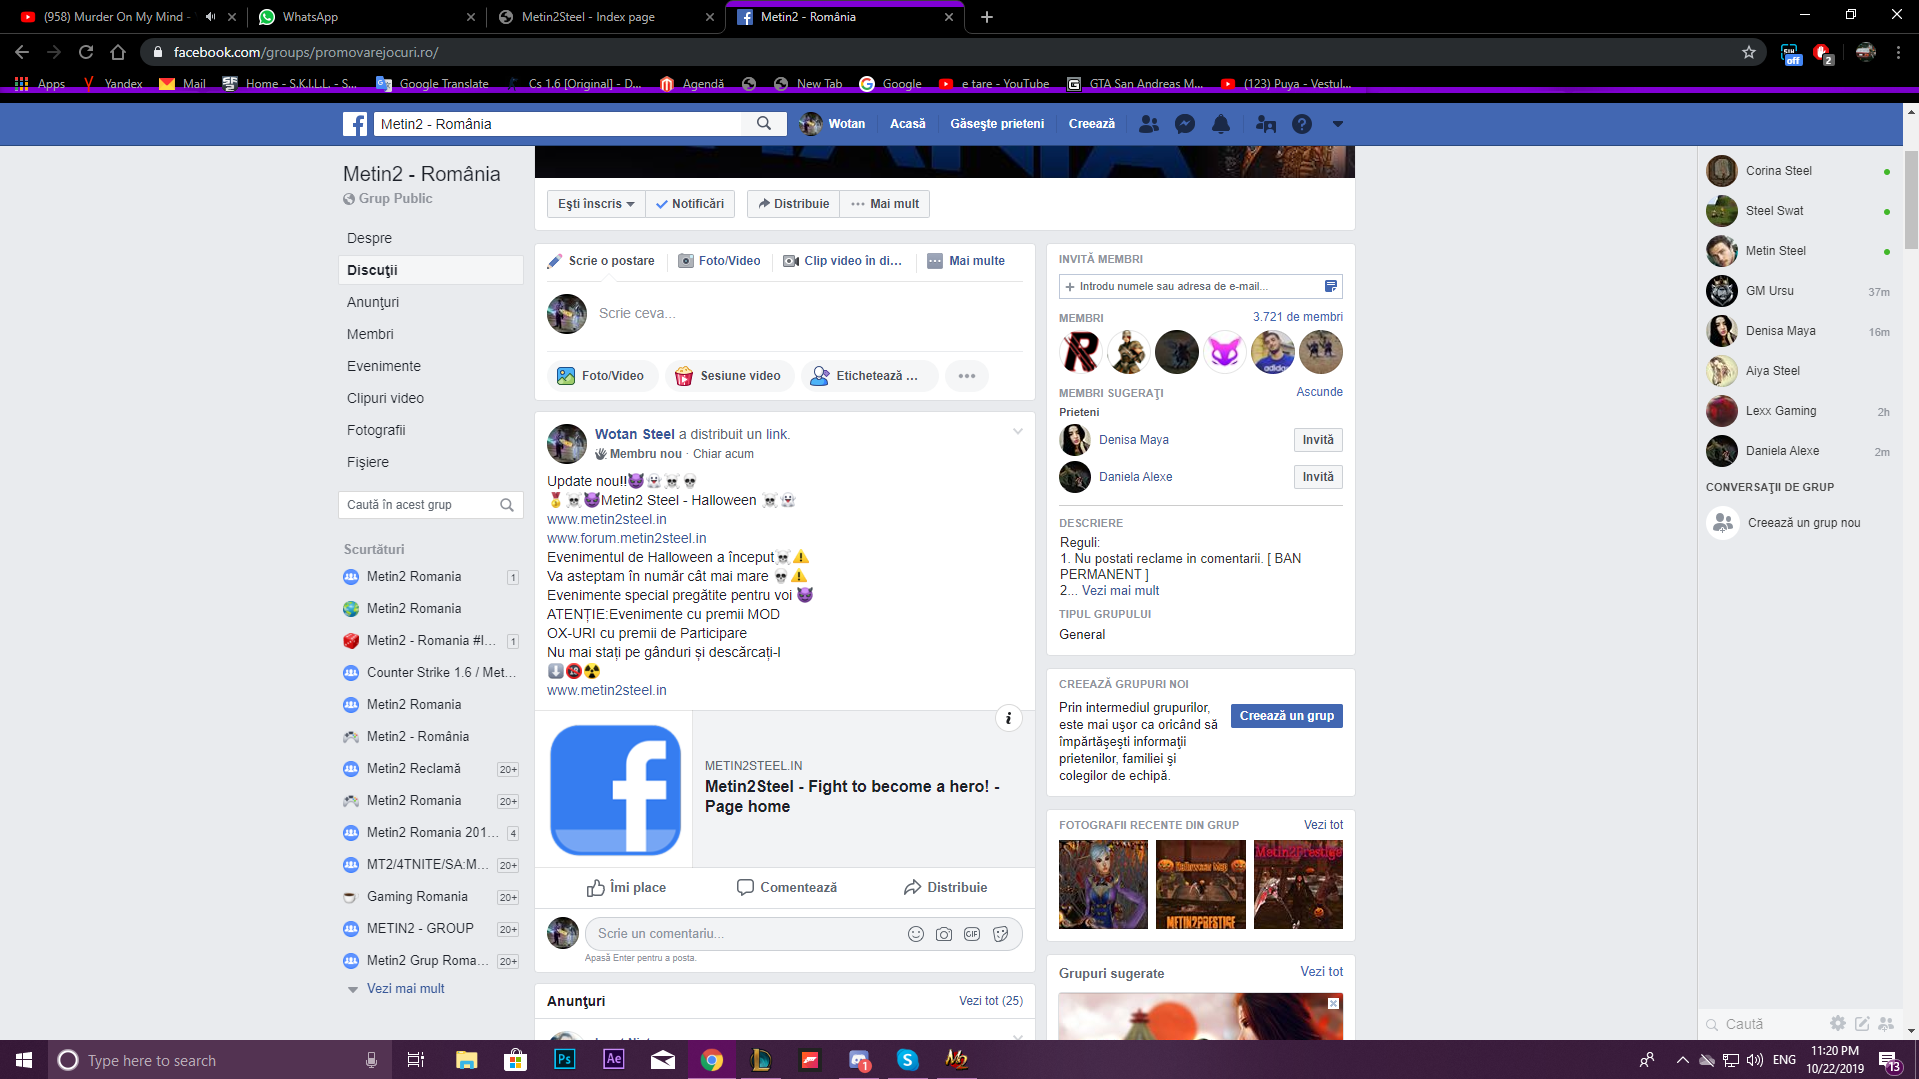The image size is (1919, 1079).
Task: Click Creează un grup button
Action: point(1286,716)
